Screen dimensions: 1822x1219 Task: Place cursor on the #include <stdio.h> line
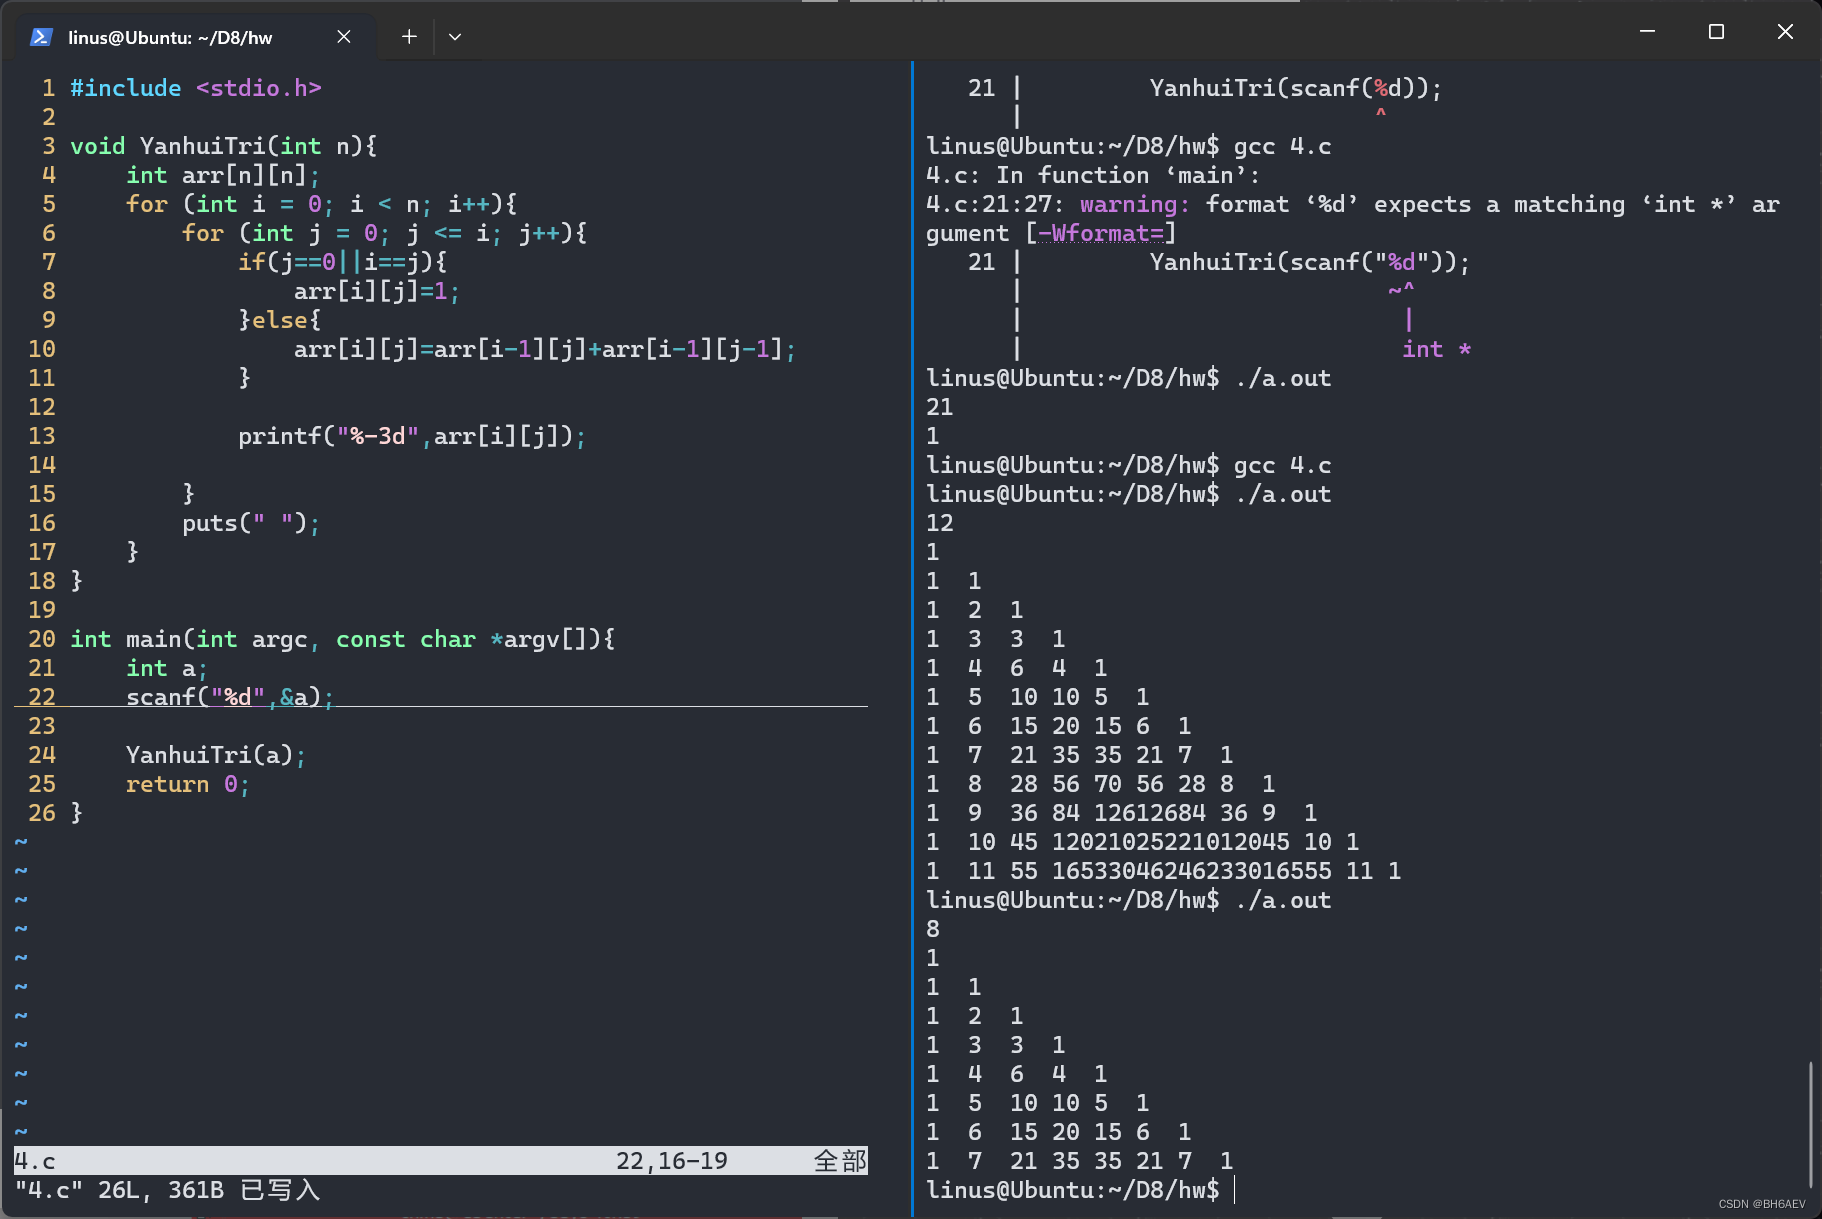point(196,88)
